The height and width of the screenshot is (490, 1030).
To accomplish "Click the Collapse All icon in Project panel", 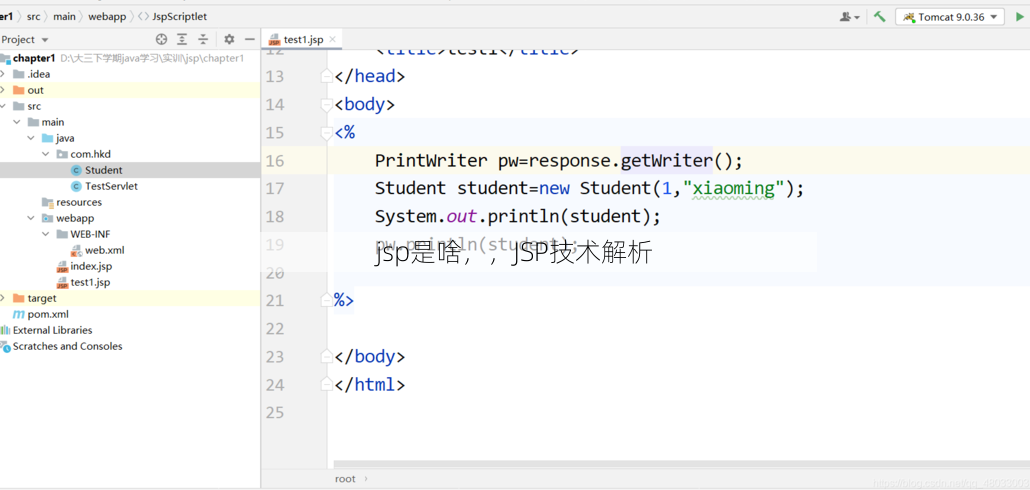I will tap(204, 39).
